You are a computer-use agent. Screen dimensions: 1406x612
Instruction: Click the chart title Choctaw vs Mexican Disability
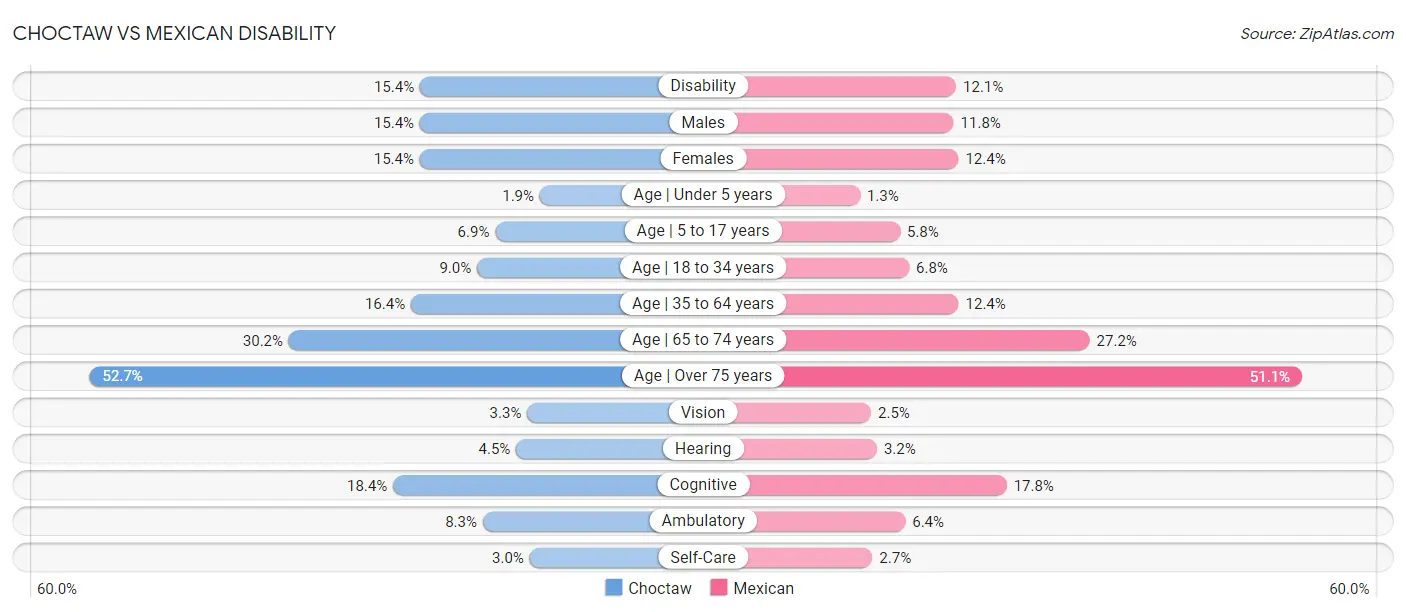tap(174, 33)
